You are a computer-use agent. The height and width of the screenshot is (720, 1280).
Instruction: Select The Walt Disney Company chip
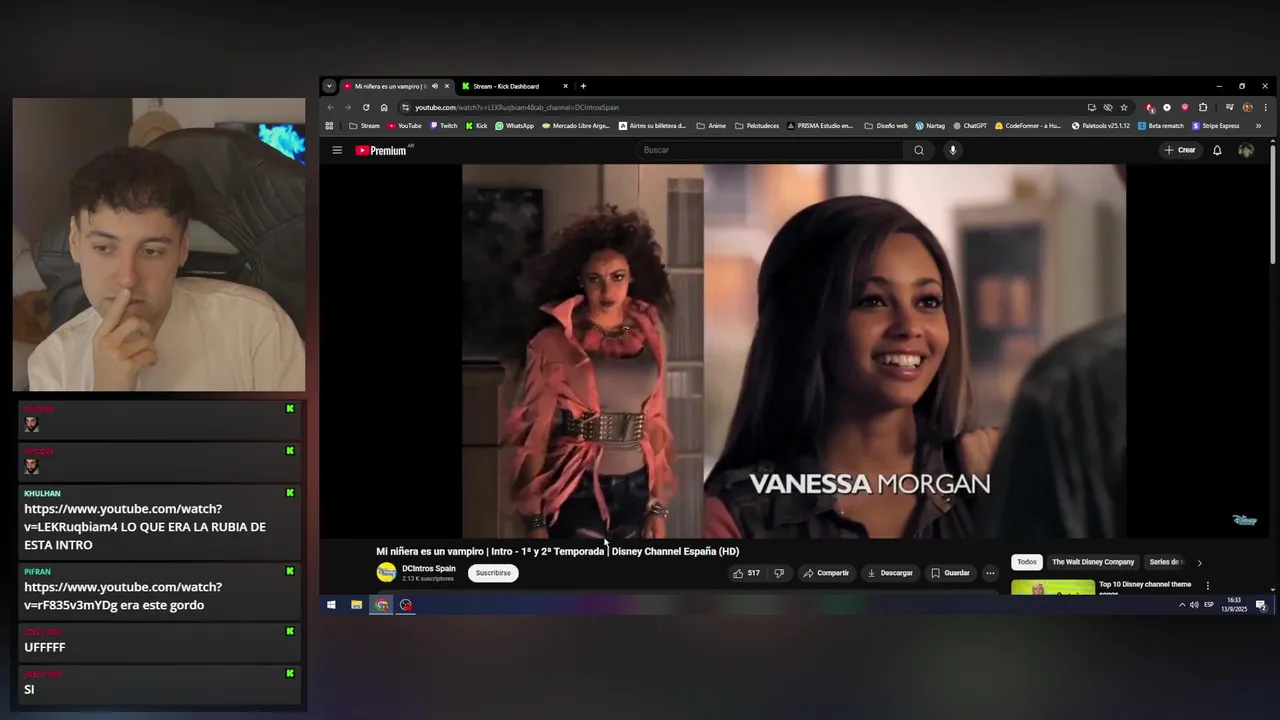coord(1093,562)
